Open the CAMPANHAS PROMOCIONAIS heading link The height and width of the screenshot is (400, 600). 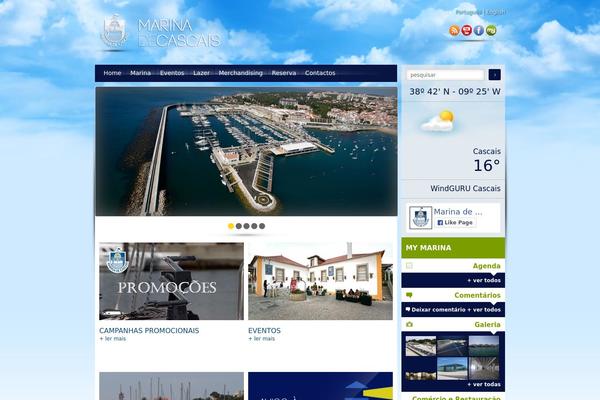pyautogui.click(x=149, y=330)
